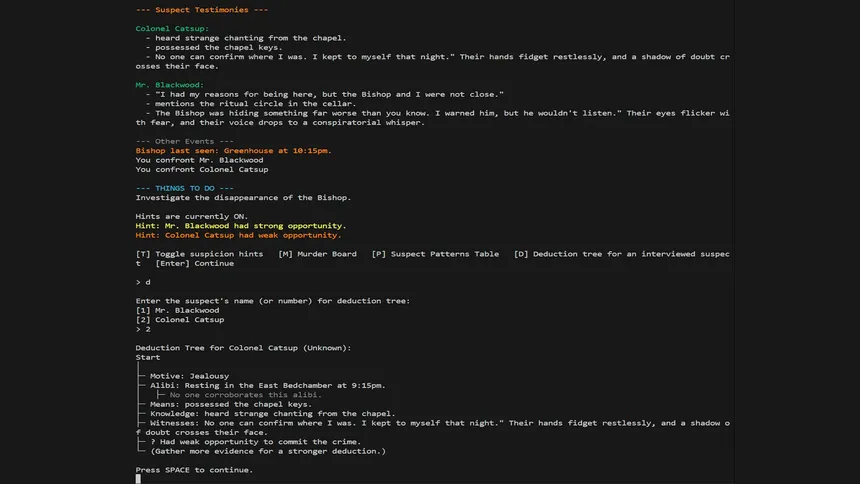Choose option '[2] Colonel Catsup'
The width and height of the screenshot is (860, 484).
[180, 320]
